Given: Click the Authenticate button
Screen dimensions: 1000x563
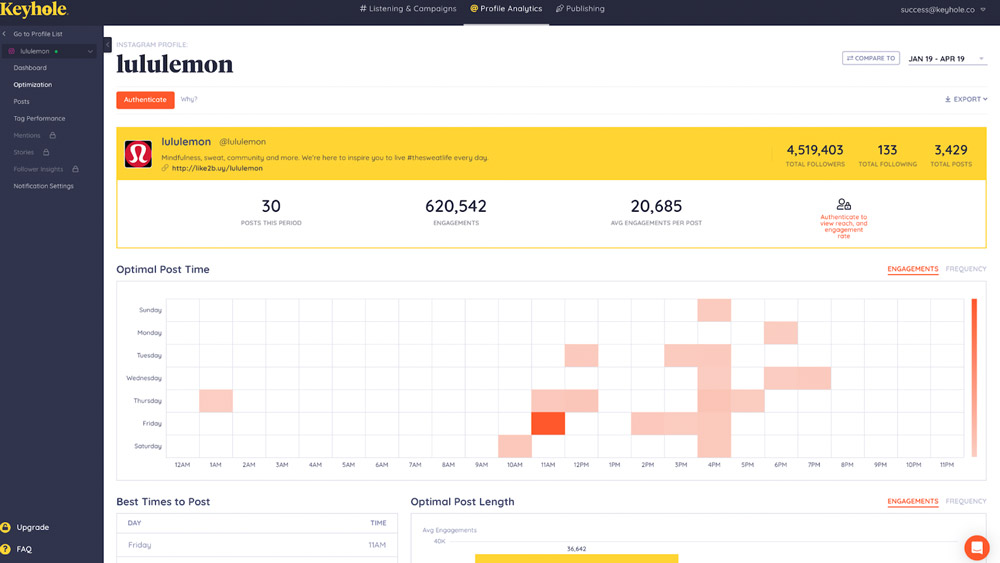Looking at the screenshot, I should pyautogui.click(x=145, y=100).
